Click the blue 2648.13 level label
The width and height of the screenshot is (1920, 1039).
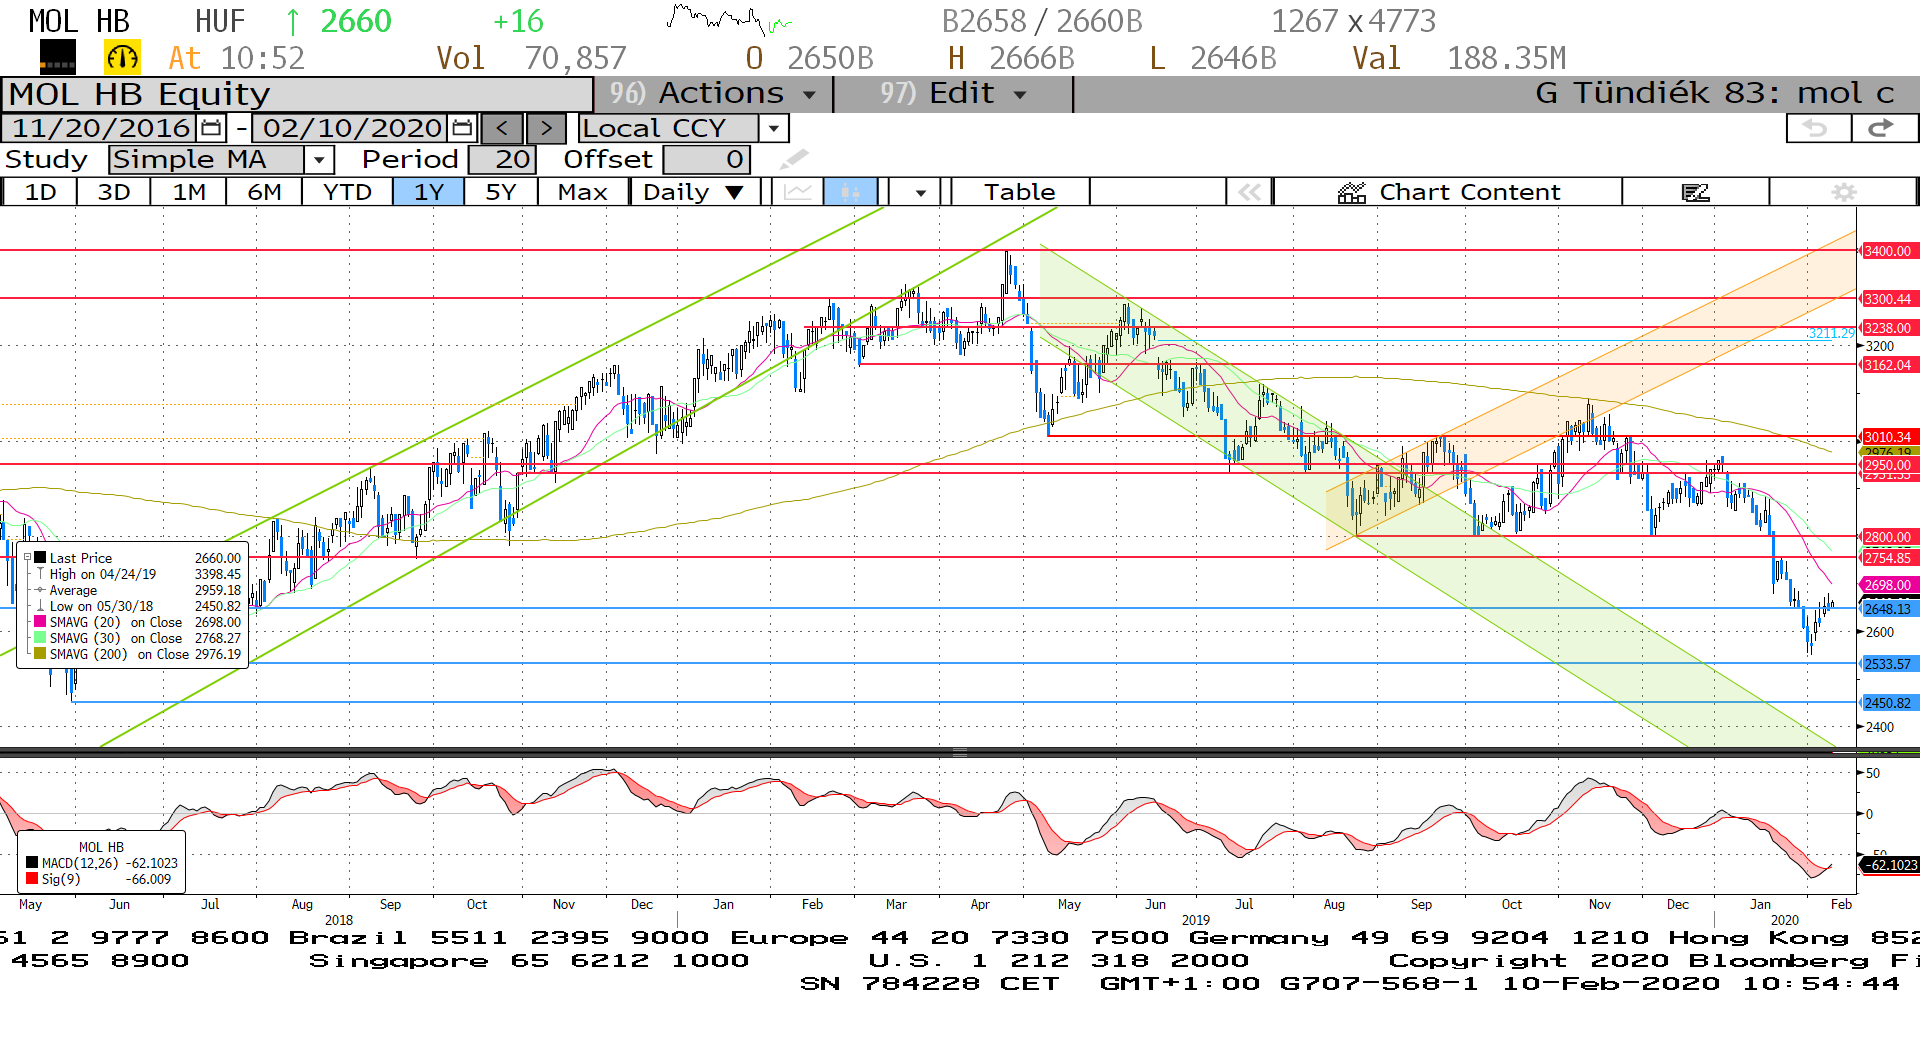pos(1888,609)
